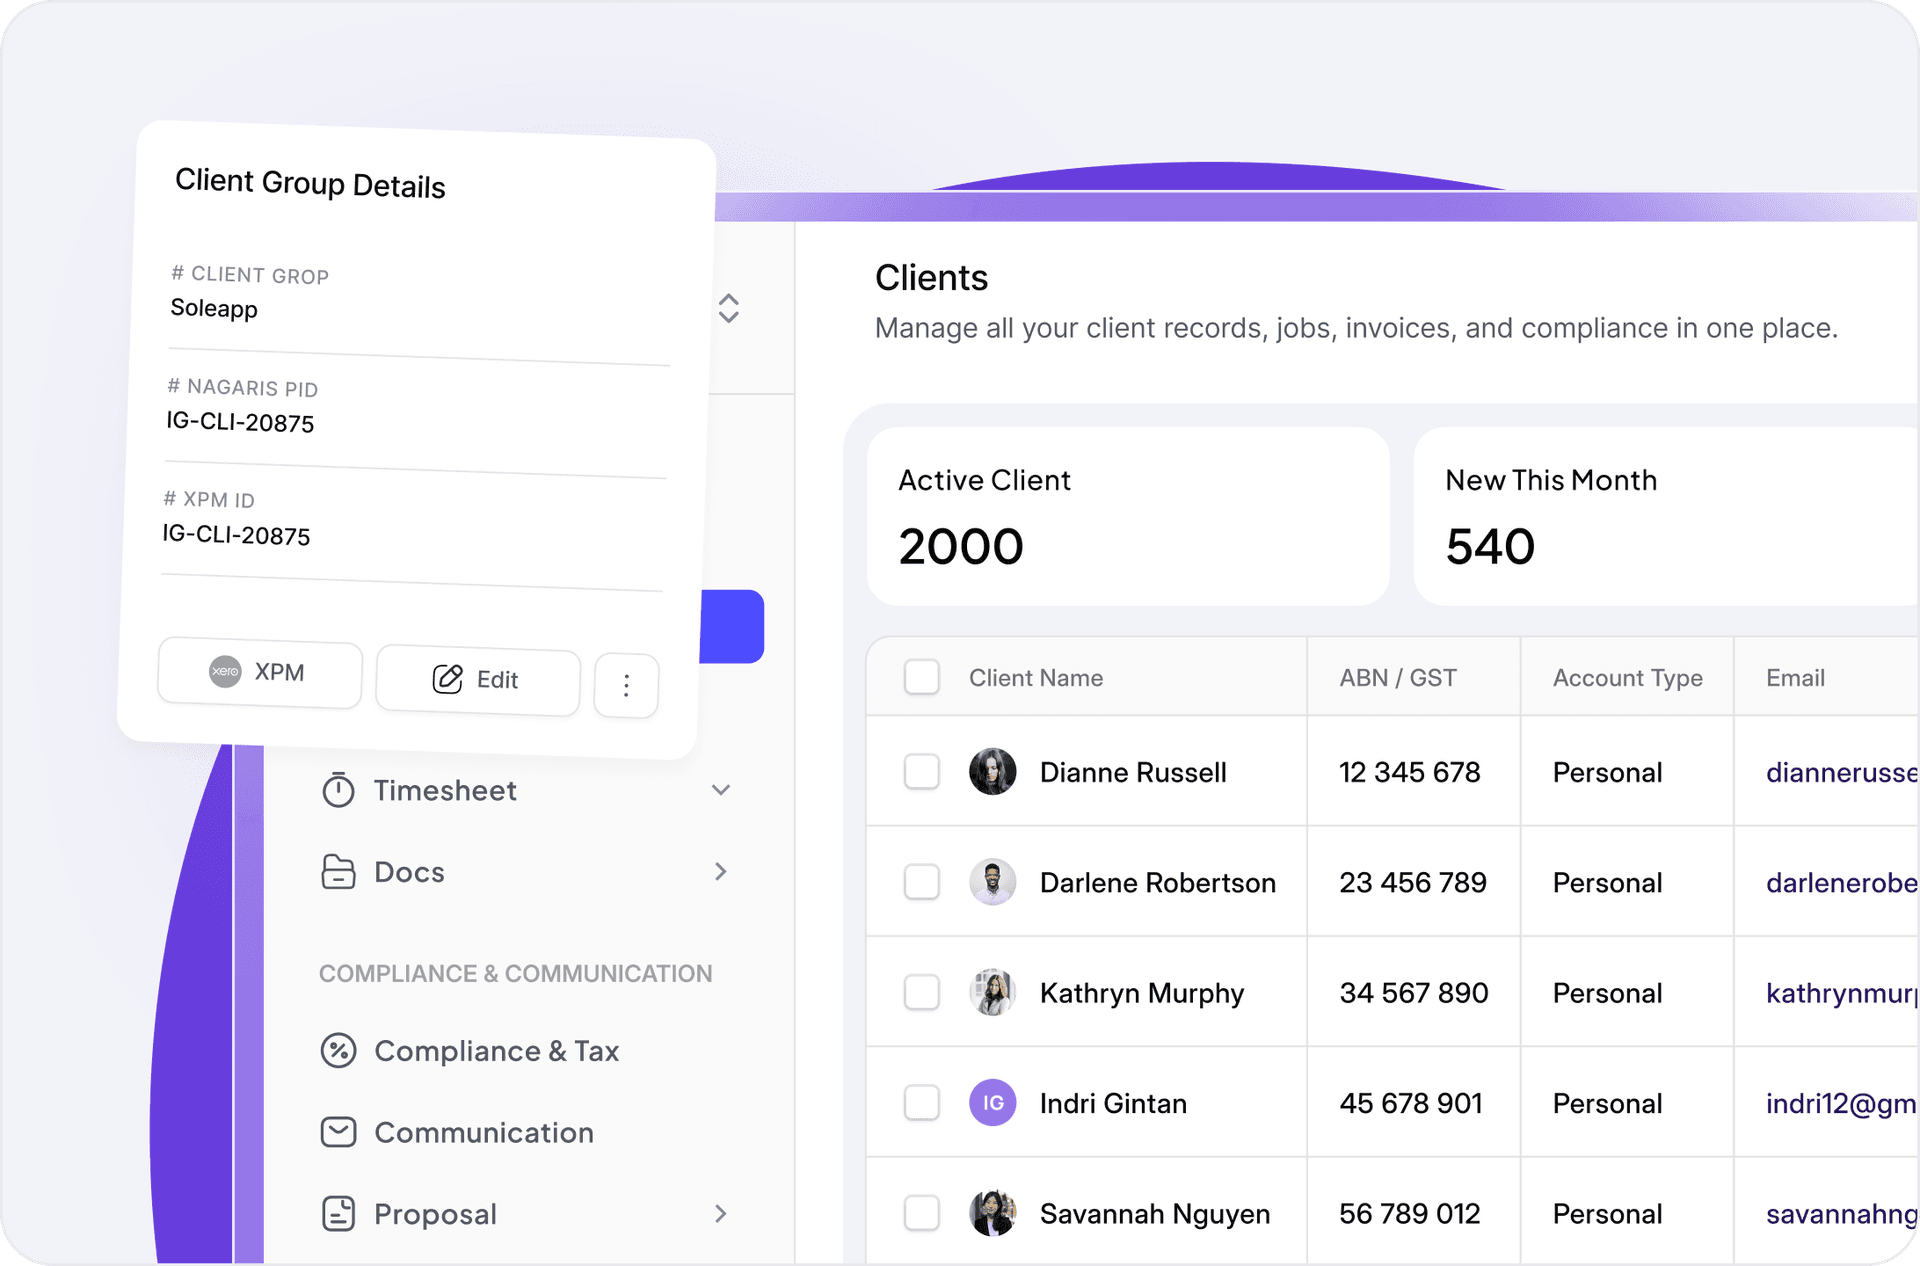The width and height of the screenshot is (1920, 1266).
Task: Go to Communication in sidebar
Action: tap(526, 1132)
